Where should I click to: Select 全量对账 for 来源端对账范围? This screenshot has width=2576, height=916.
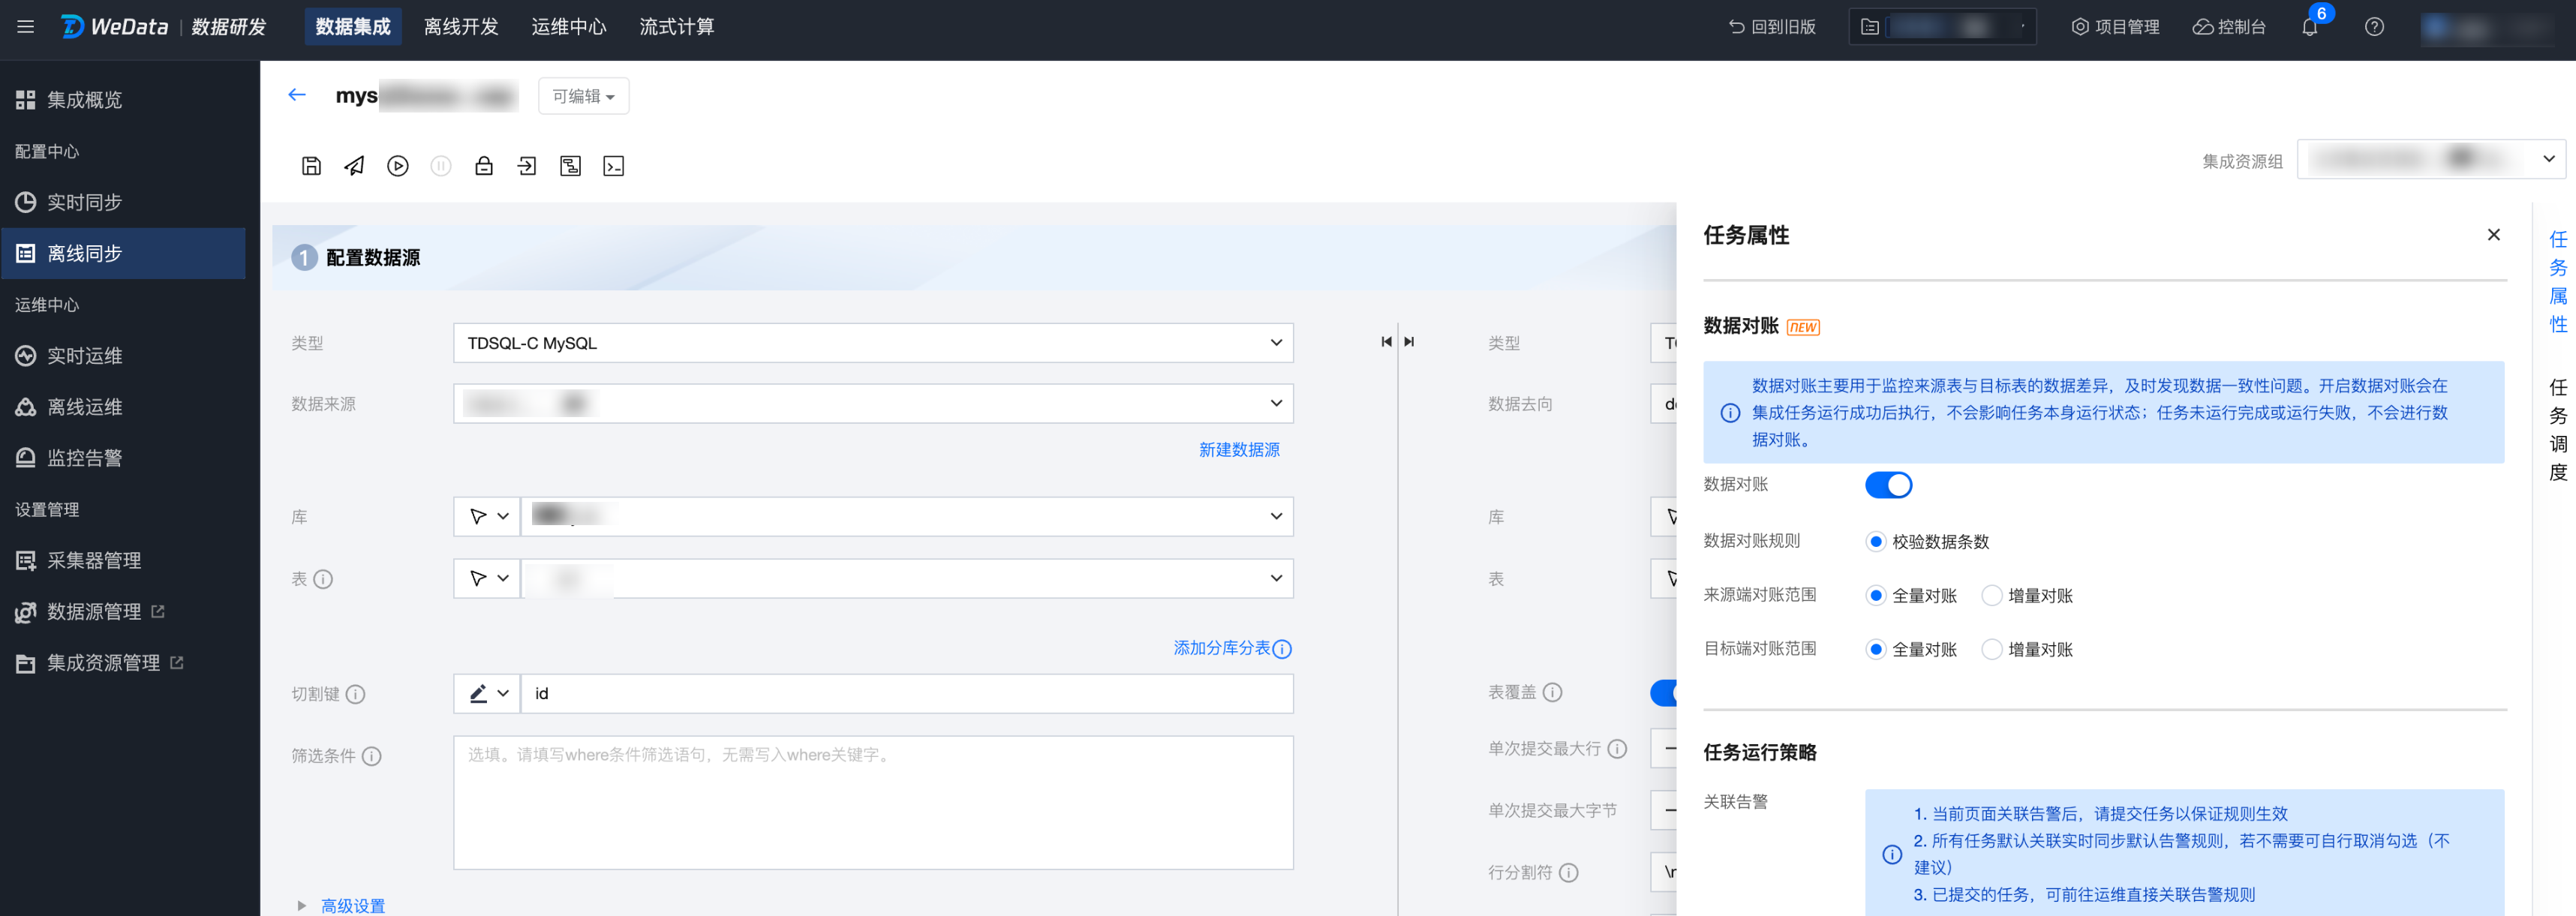[1876, 596]
